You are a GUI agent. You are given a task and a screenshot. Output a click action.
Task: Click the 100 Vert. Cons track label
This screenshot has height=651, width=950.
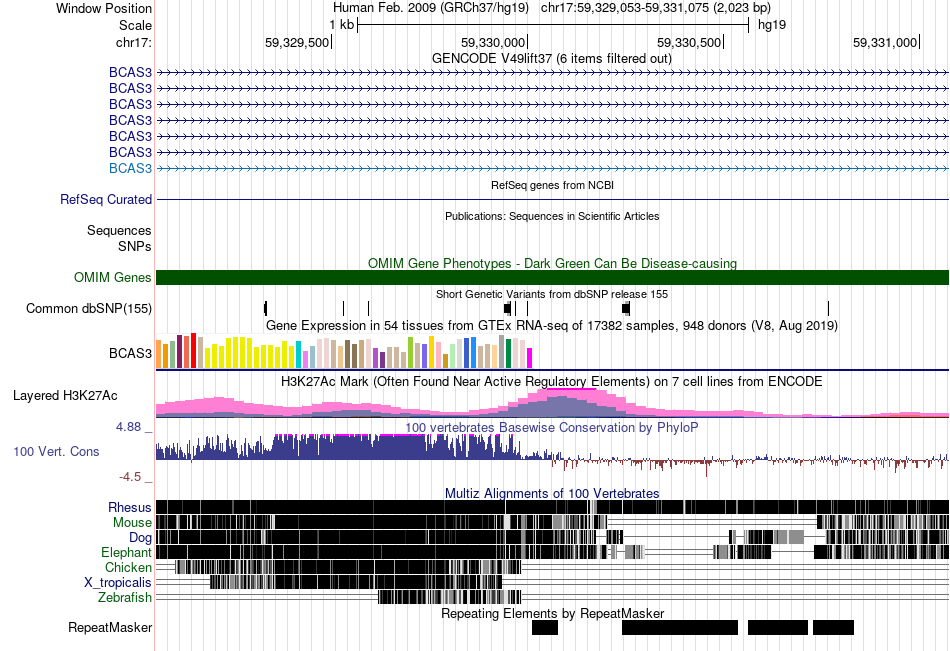click(x=56, y=452)
